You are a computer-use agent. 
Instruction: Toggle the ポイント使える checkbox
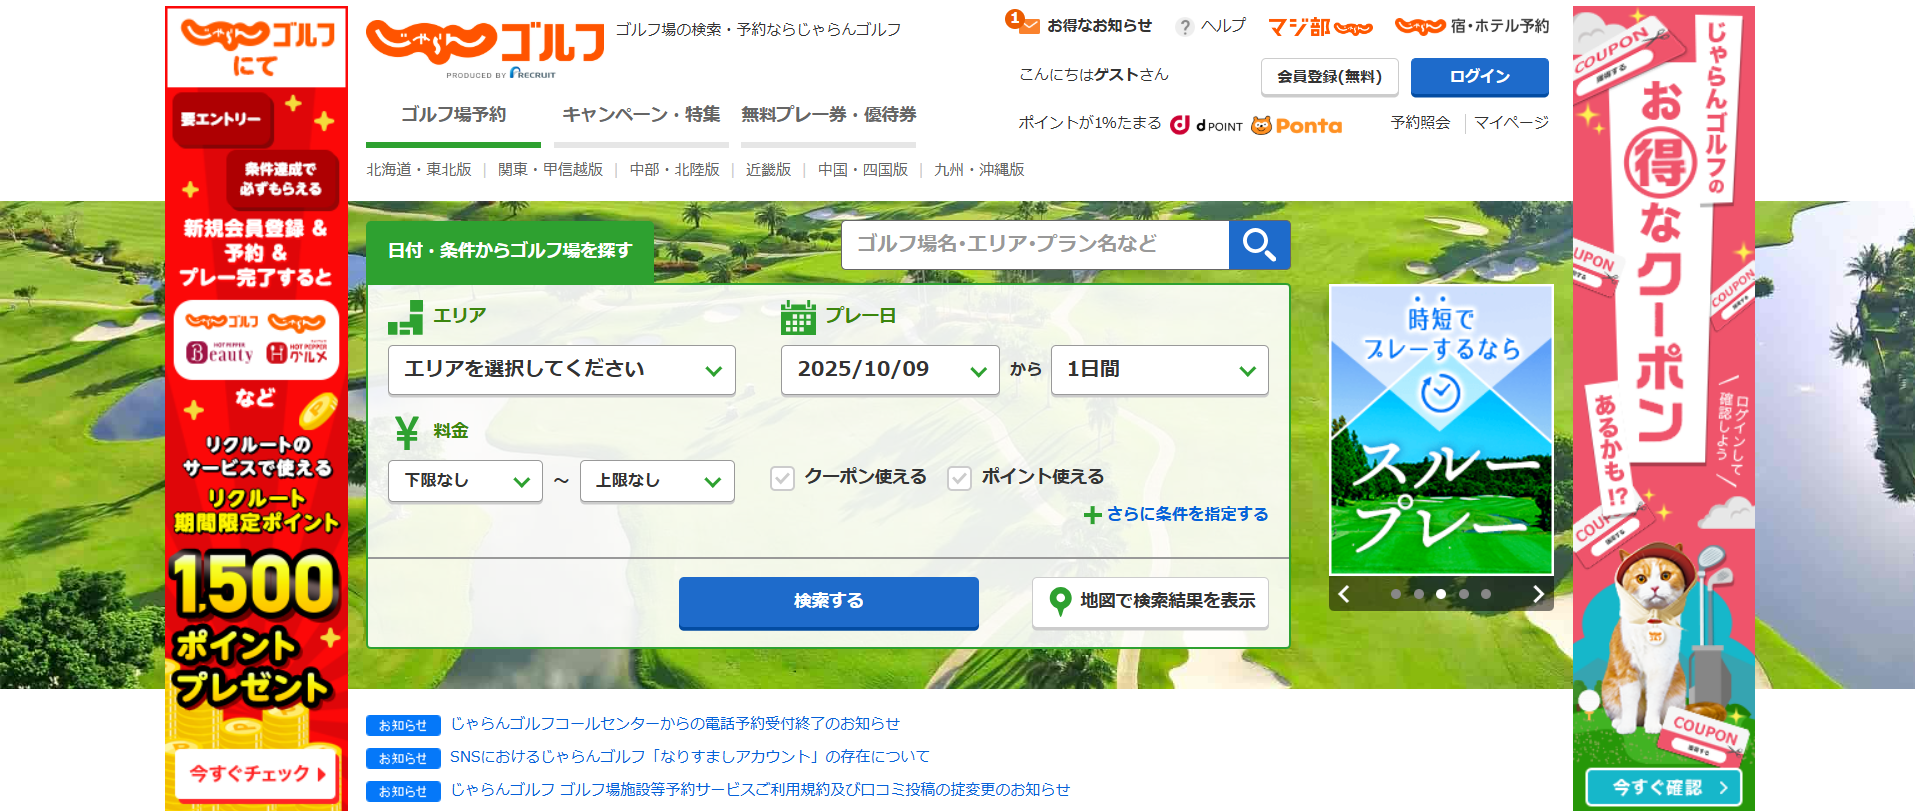tap(959, 478)
